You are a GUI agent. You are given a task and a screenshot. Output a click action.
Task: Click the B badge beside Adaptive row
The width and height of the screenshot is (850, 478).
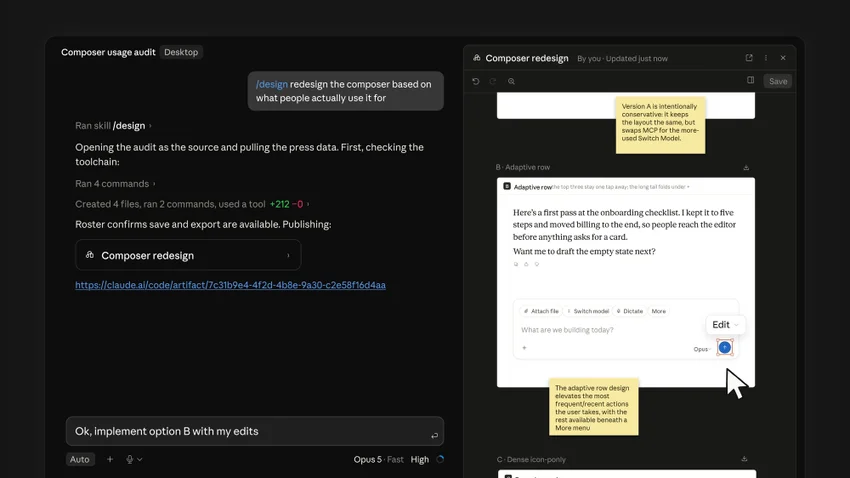point(507,186)
